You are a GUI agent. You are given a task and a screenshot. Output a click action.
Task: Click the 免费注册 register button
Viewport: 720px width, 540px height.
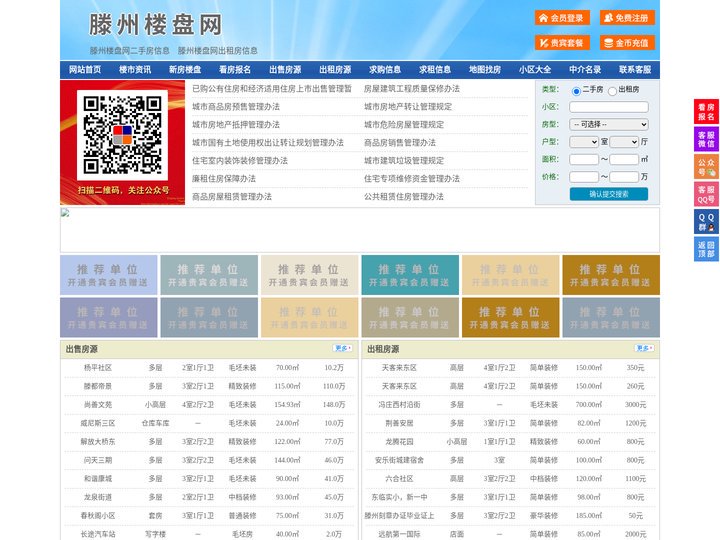[x=627, y=18]
